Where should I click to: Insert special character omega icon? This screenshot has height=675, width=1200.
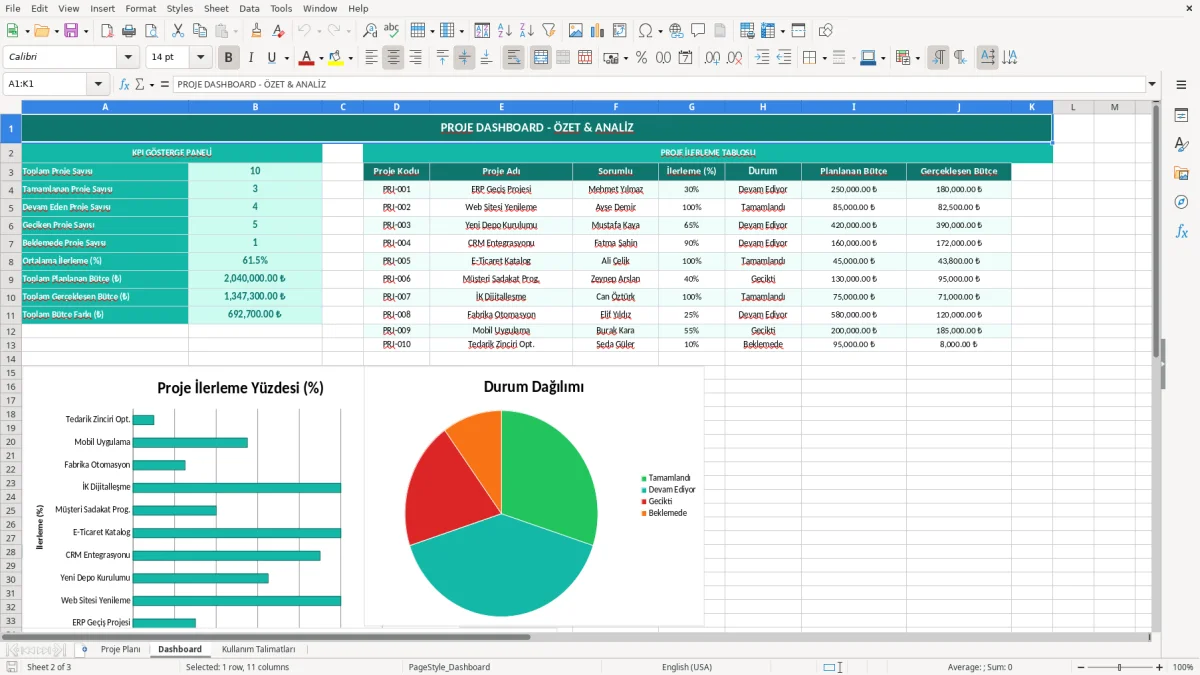point(645,31)
